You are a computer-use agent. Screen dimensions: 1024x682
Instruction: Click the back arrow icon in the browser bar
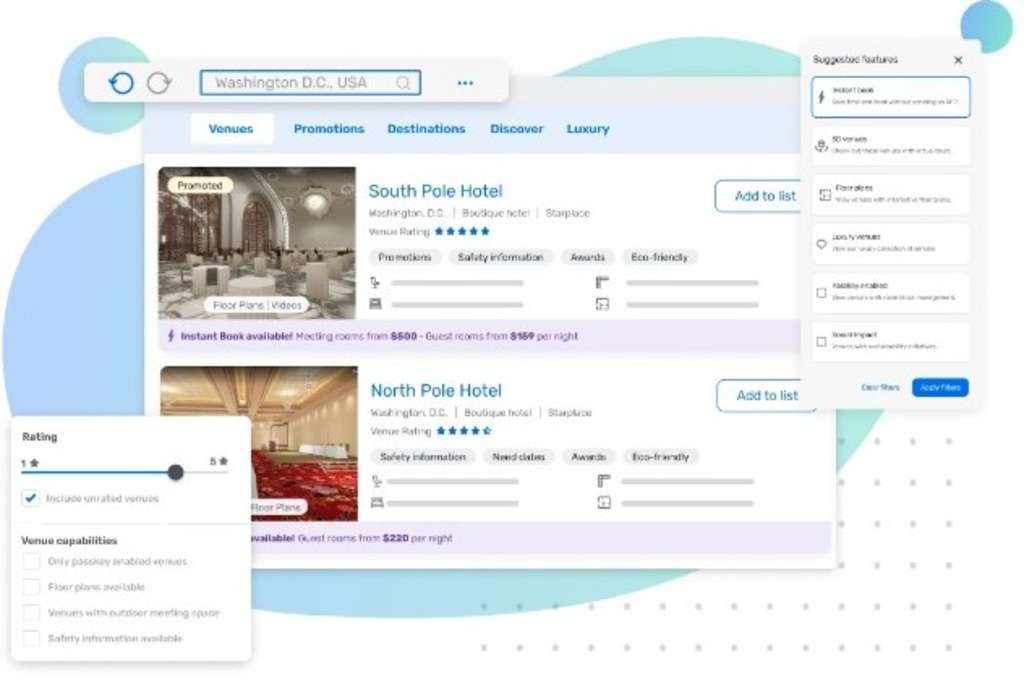121,83
